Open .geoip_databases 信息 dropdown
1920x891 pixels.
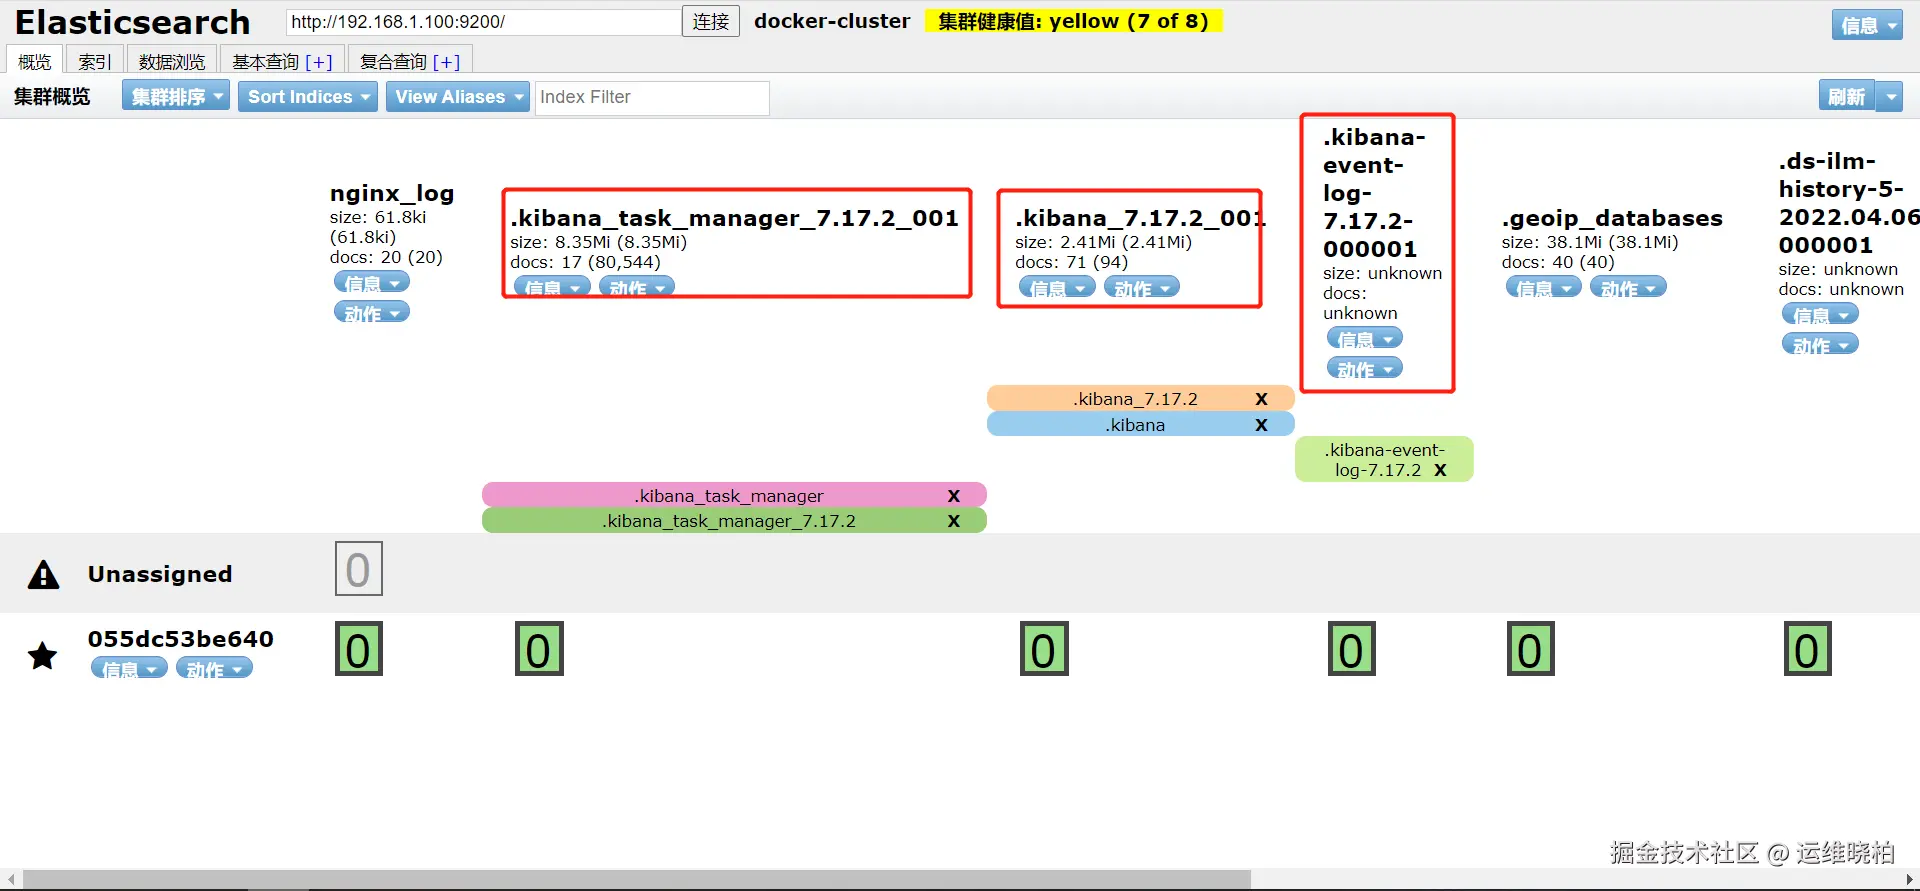tap(1544, 288)
